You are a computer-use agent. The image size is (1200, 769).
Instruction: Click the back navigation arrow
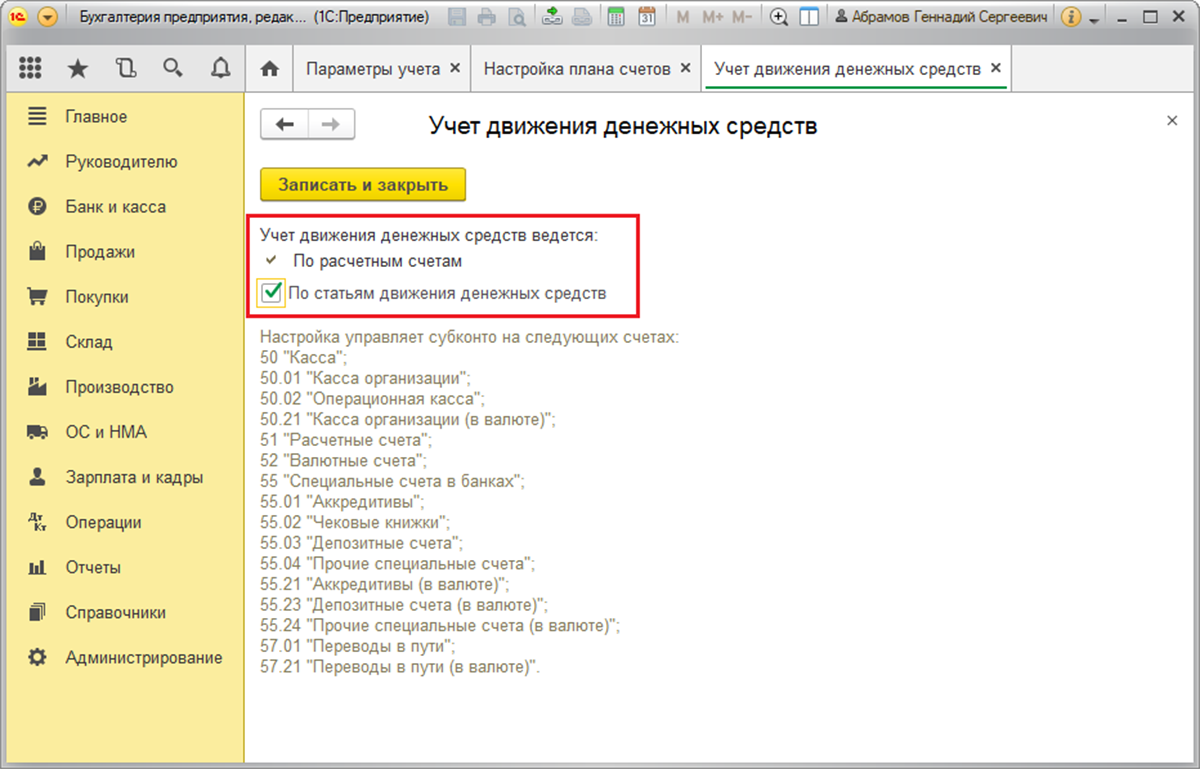[283, 124]
